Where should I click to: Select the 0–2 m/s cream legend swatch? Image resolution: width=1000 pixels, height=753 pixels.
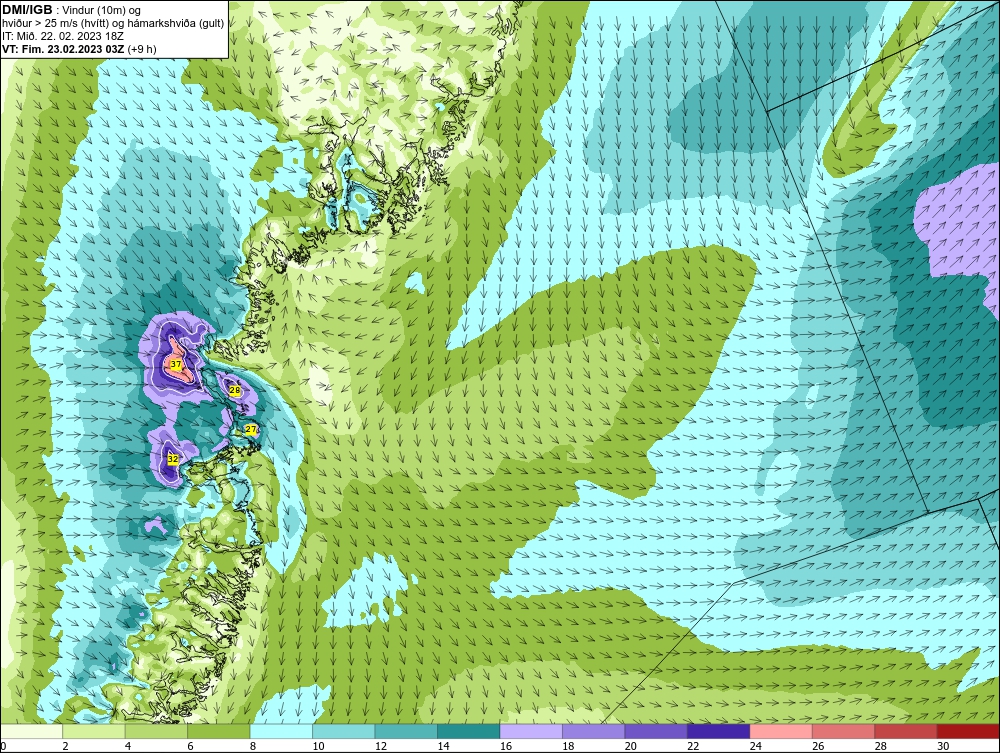[x=31, y=731]
